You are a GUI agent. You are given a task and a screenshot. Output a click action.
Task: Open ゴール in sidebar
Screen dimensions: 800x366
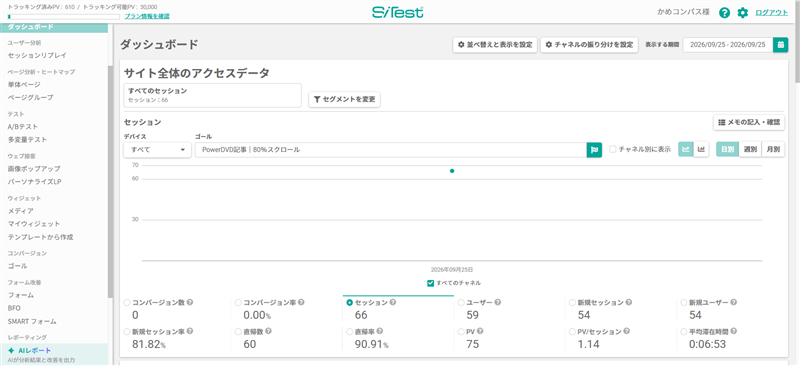coord(17,266)
